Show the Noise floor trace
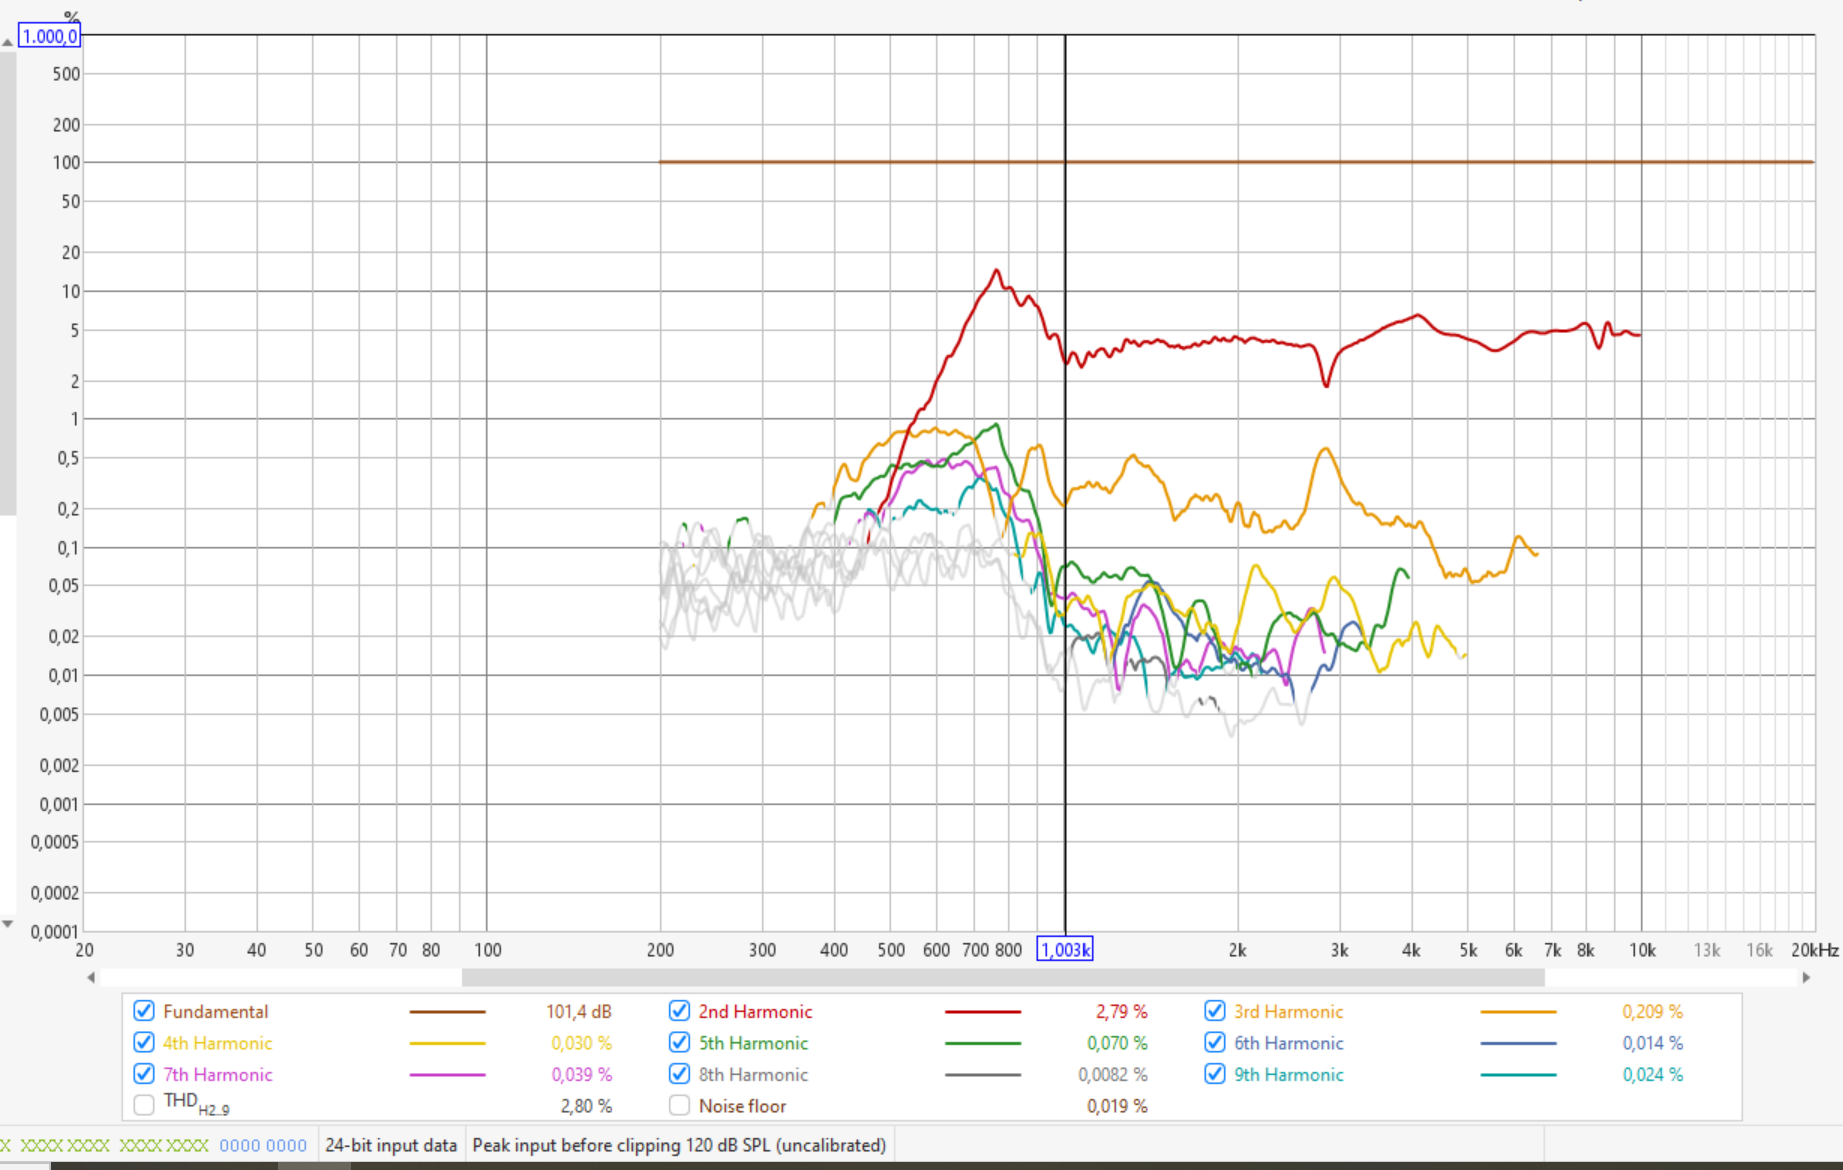The image size is (1843, 1170). [679, 1105]
